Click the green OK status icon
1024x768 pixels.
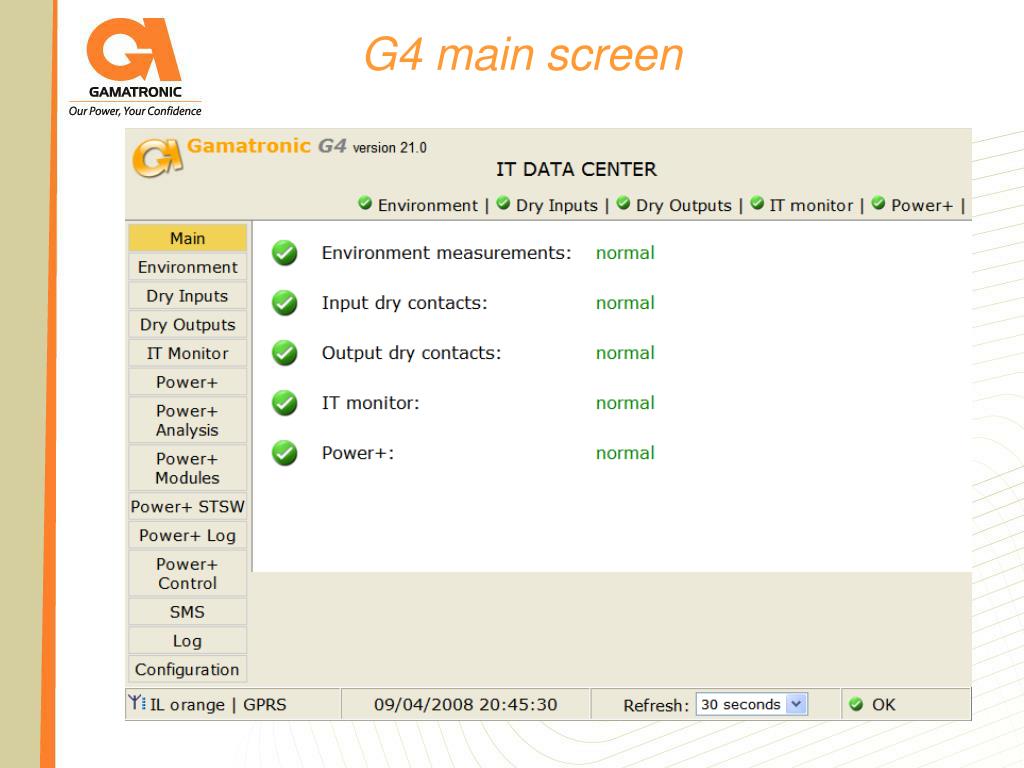coord(856,704)
